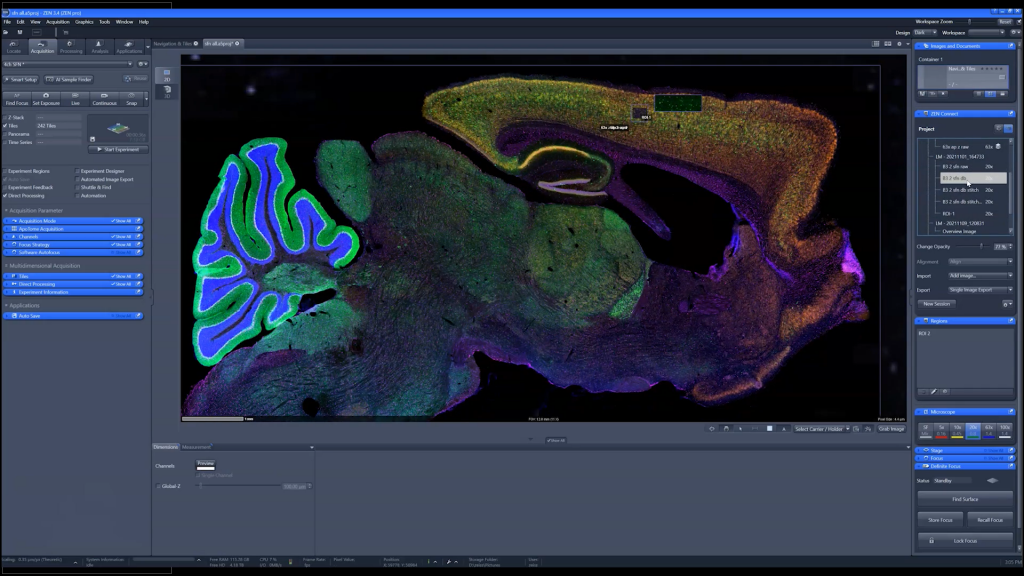Select the 5x objective in Microscope panel
This screenshot has width=1024, height=576.
[x=941, y=428]
